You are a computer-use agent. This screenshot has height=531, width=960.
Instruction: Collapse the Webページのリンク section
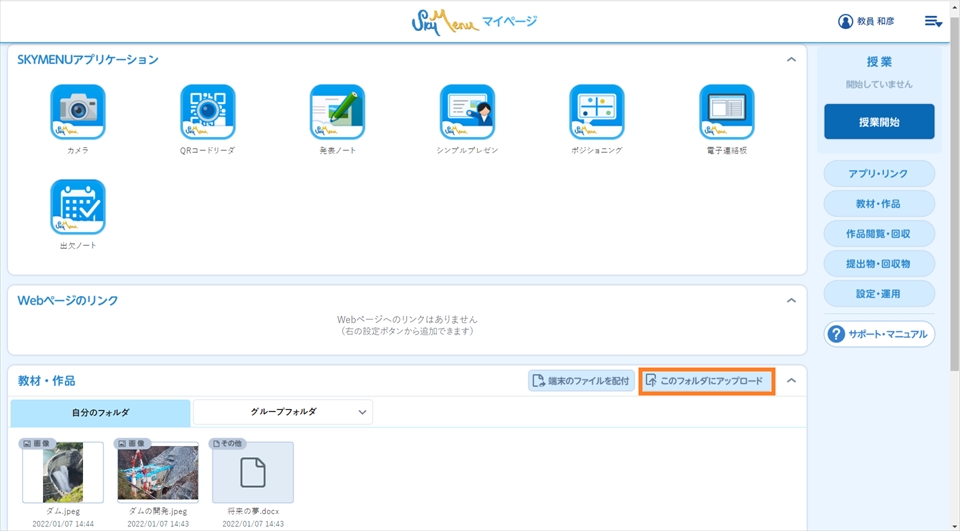point(791,300)
